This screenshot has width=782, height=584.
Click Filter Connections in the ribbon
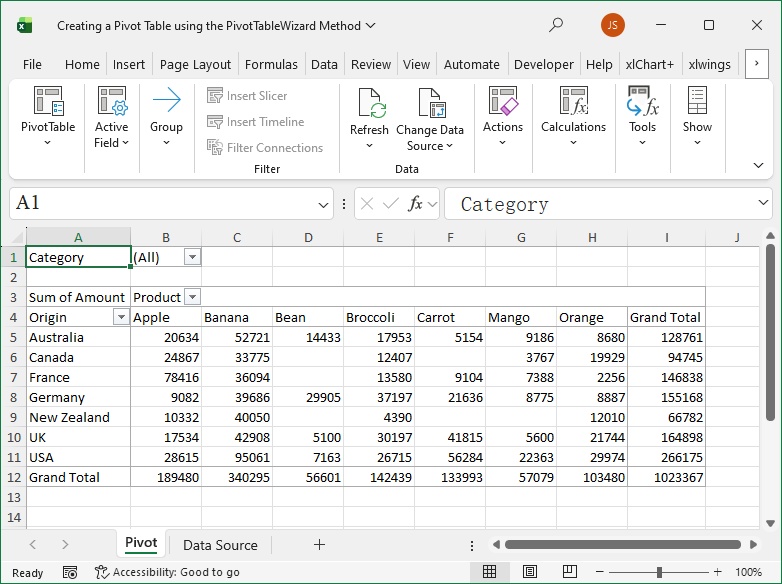265,148
